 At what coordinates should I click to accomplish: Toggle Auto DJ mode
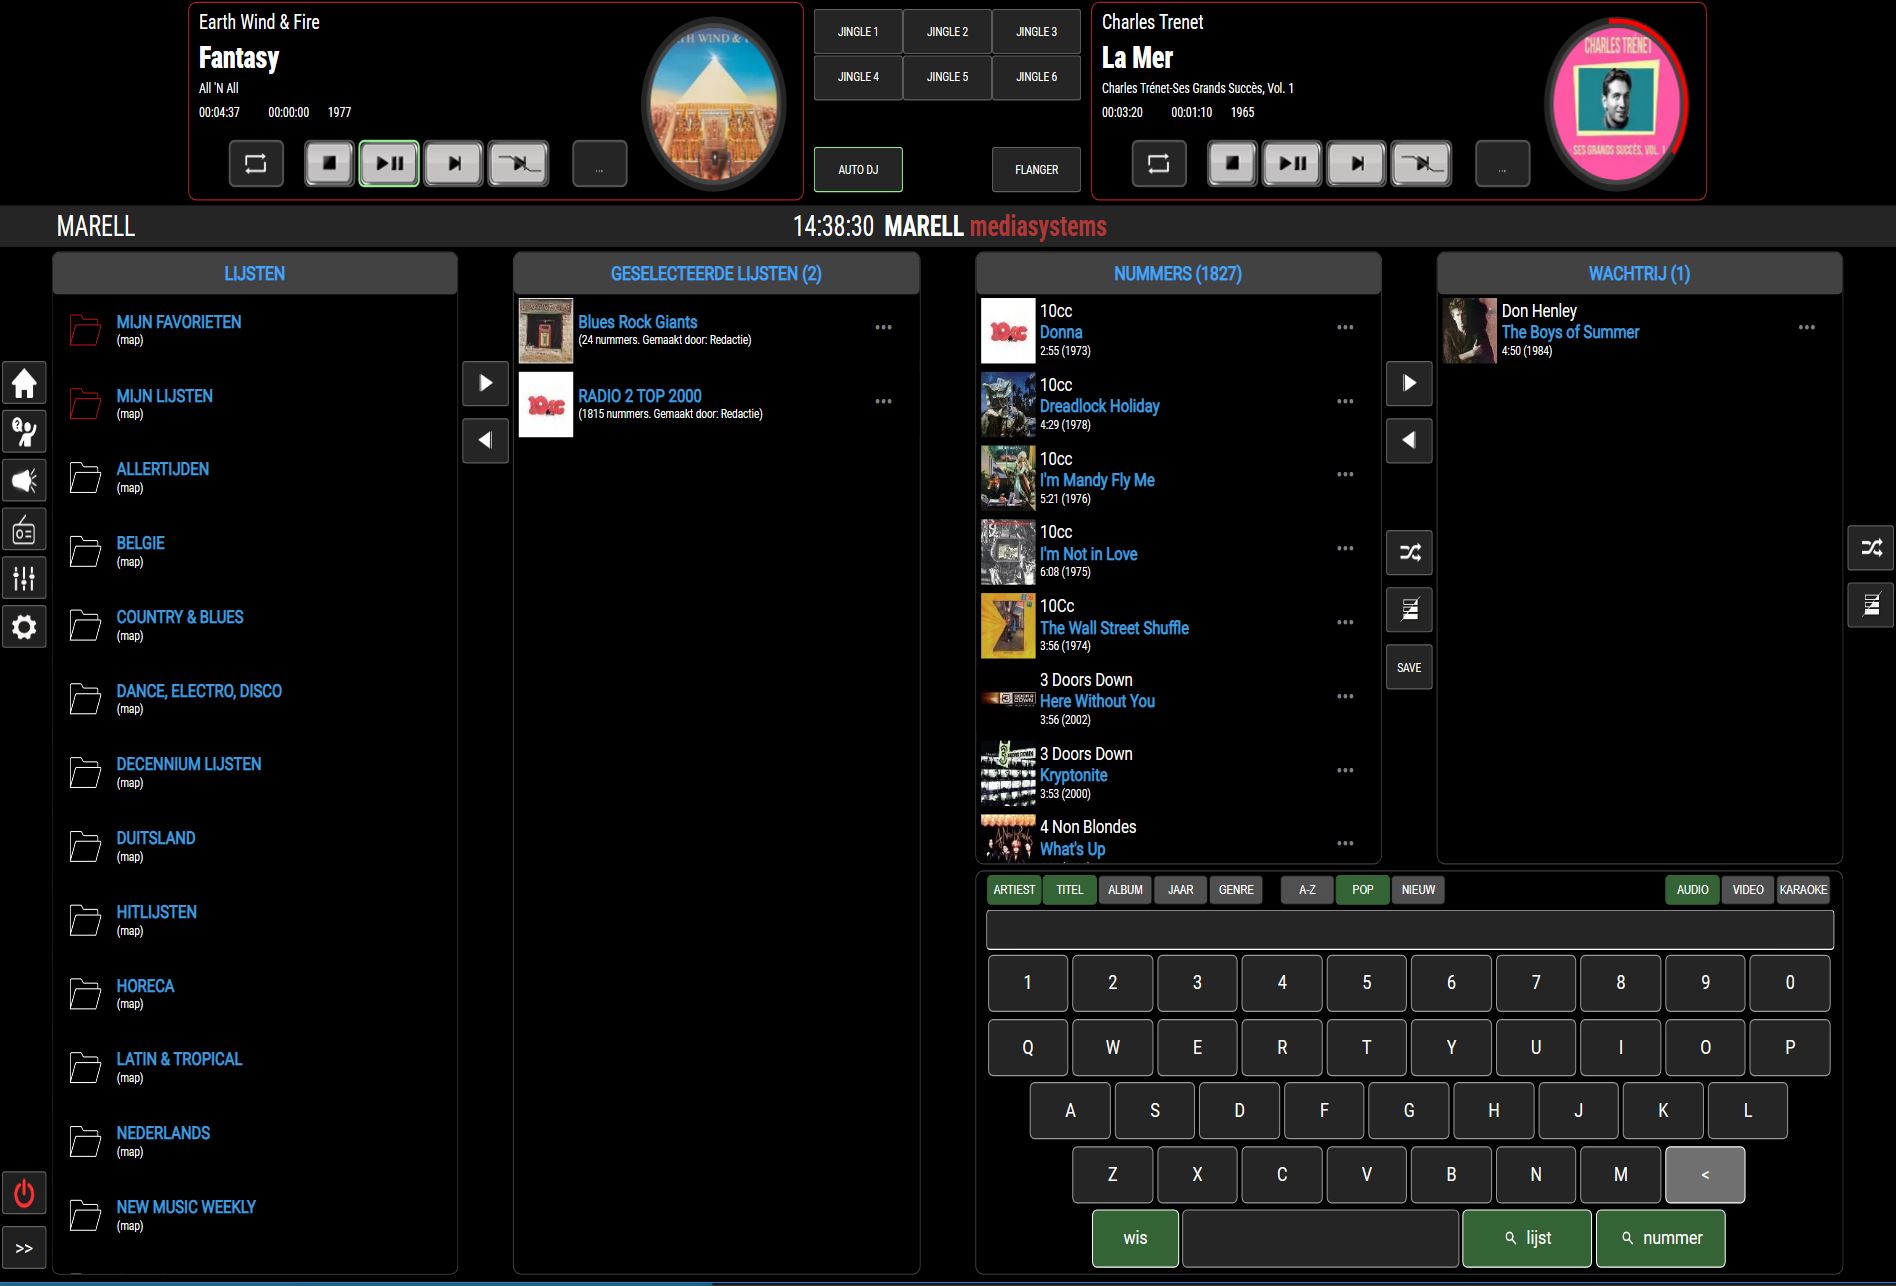[858, 169]
